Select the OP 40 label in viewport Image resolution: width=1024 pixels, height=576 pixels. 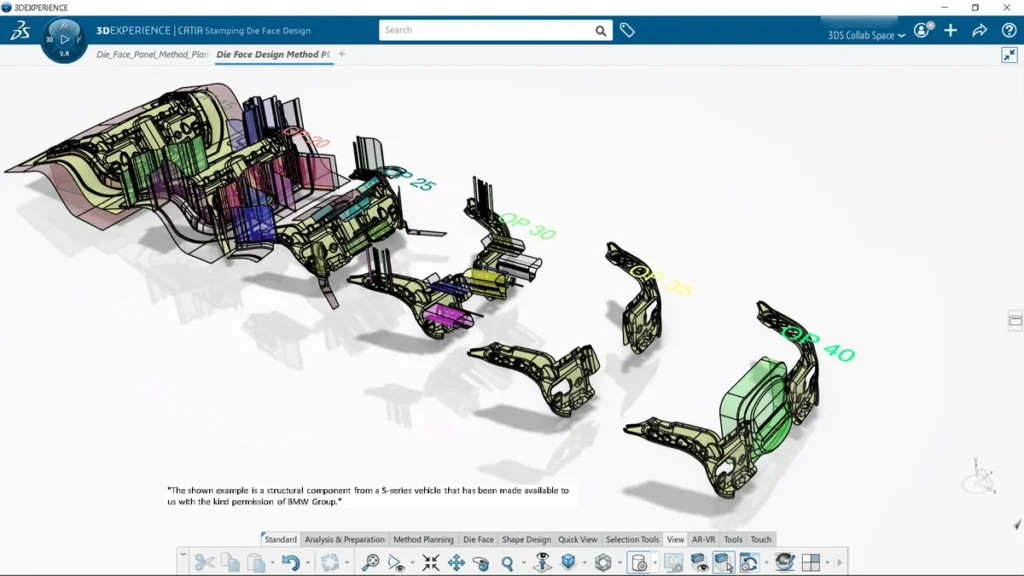pos(818,344)
